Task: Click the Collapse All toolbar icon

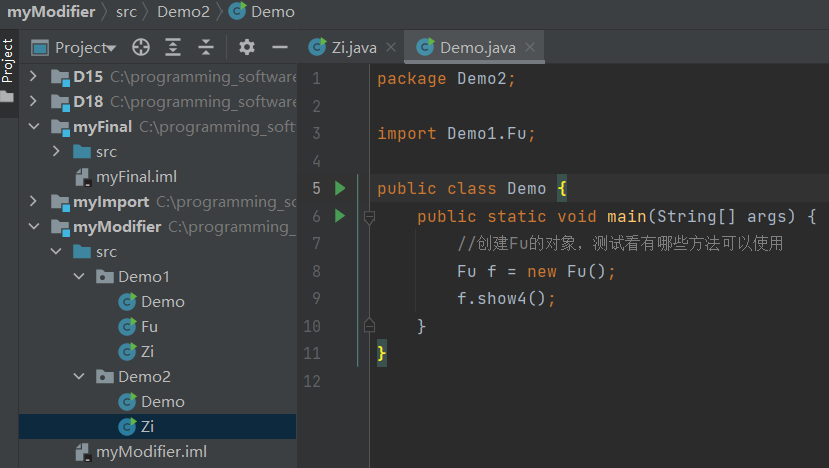Action: pos(206,48)
